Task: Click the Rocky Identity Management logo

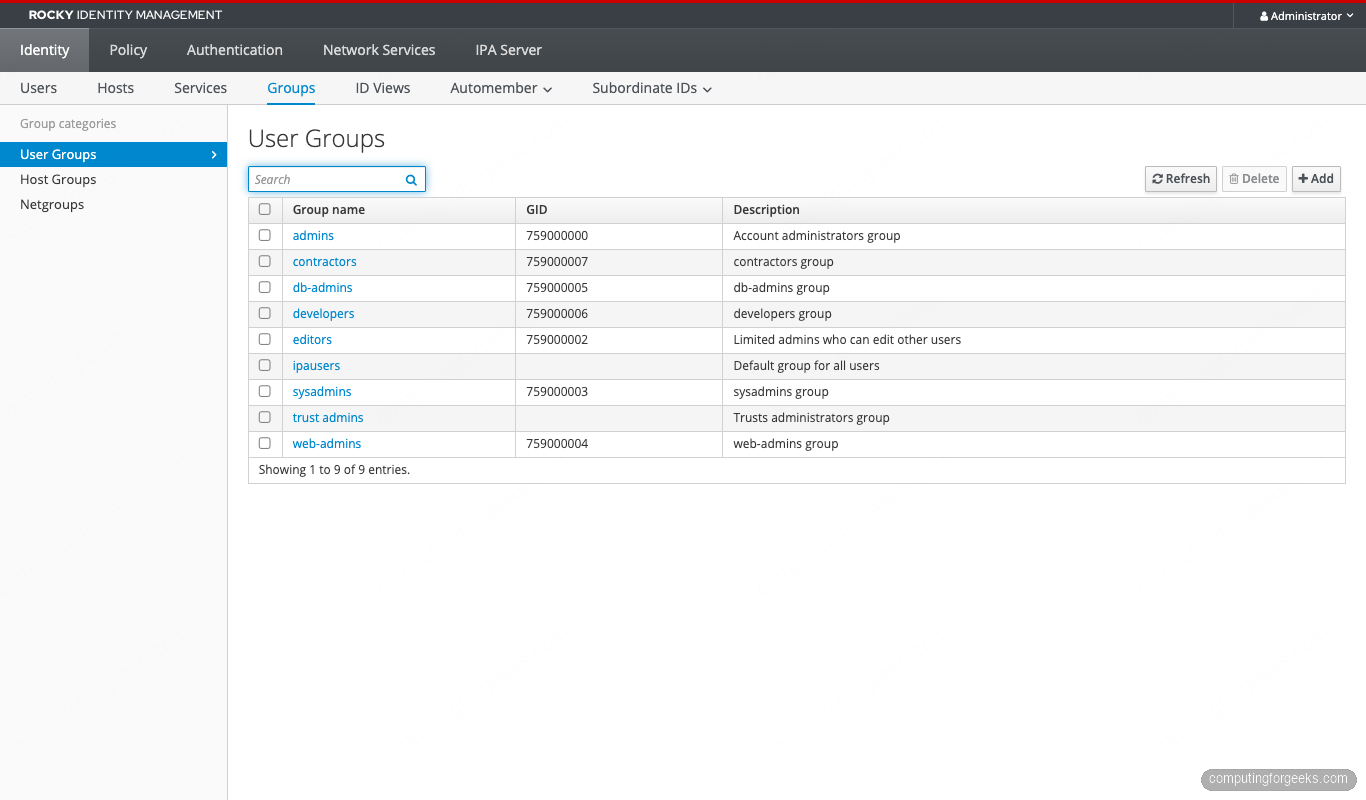Action: point(125,15)
